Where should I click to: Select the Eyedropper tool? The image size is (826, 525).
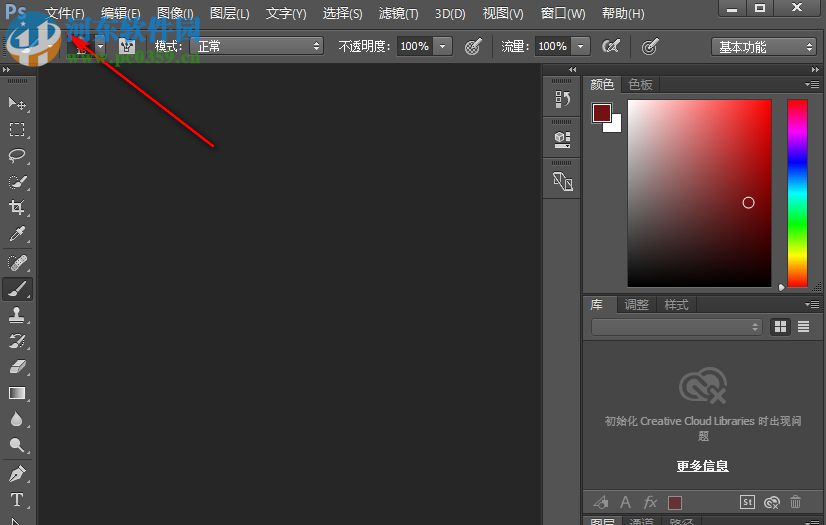pos(17,234)
